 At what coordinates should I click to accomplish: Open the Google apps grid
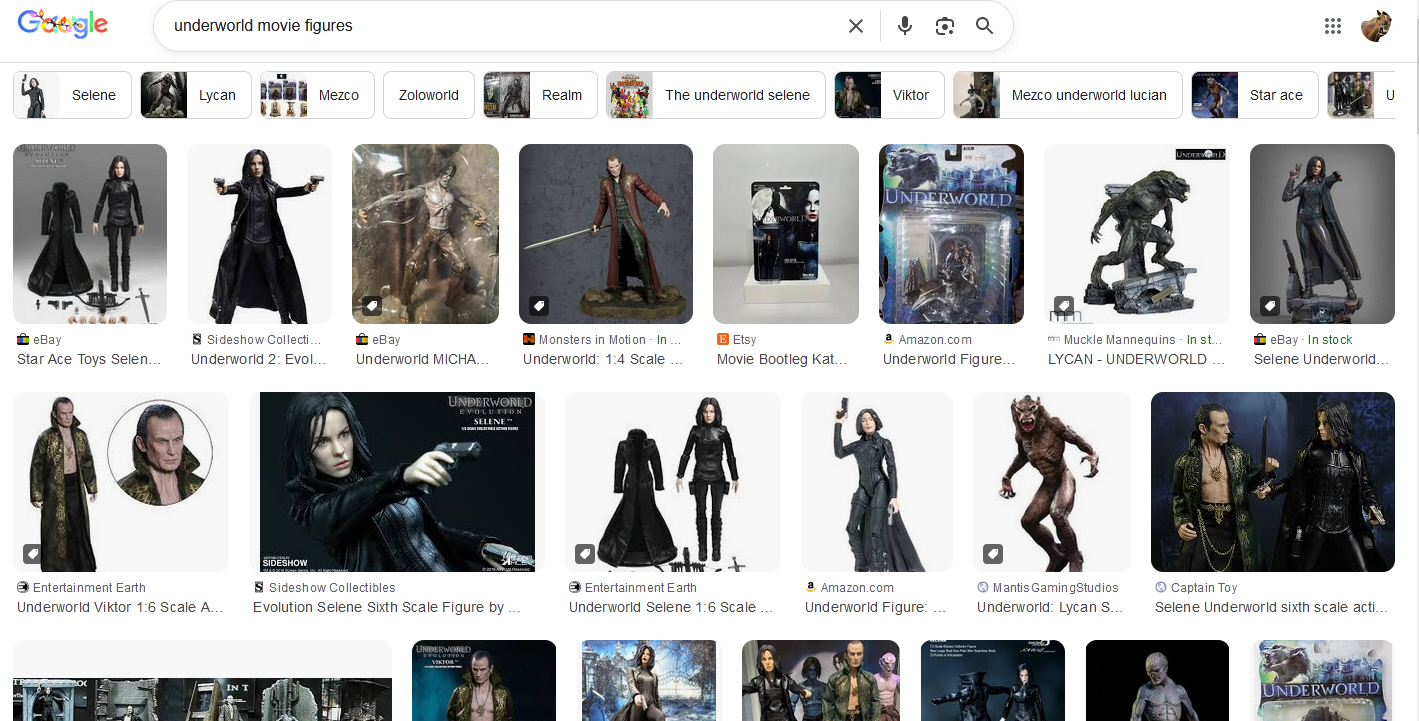pyautogui.click(x=1332, y=26)
